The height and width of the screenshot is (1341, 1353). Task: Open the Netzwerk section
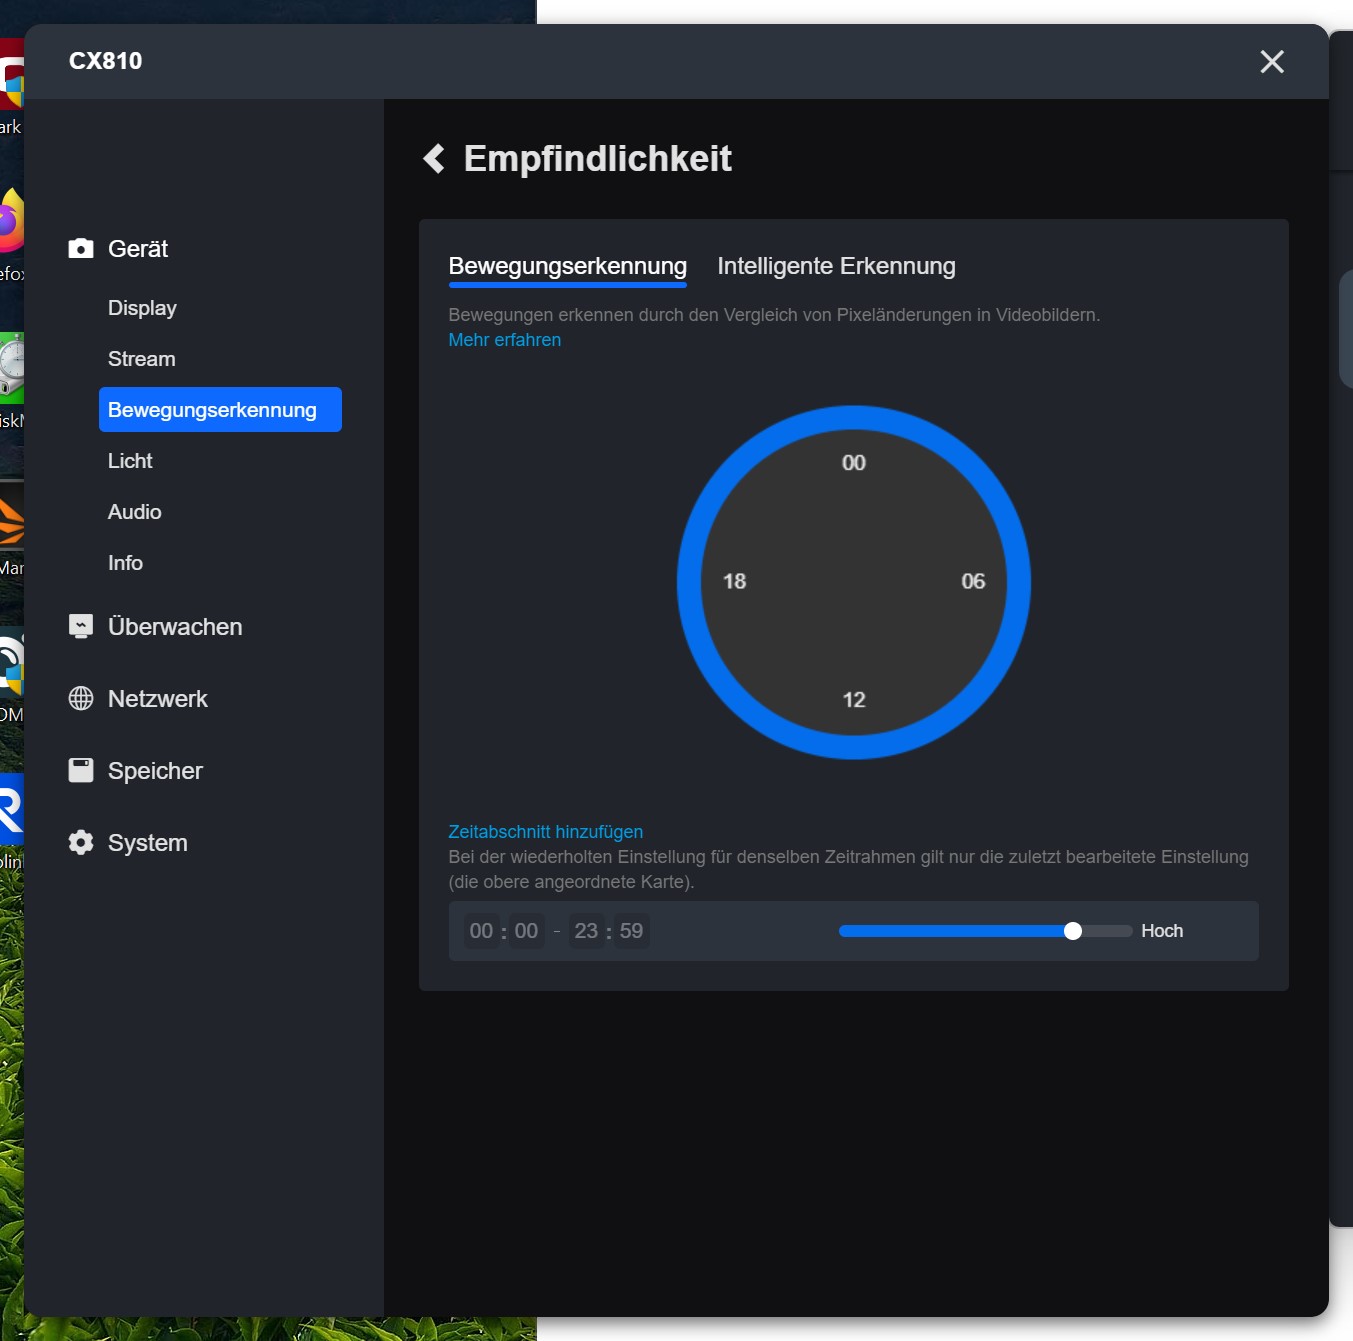point(158,698)
